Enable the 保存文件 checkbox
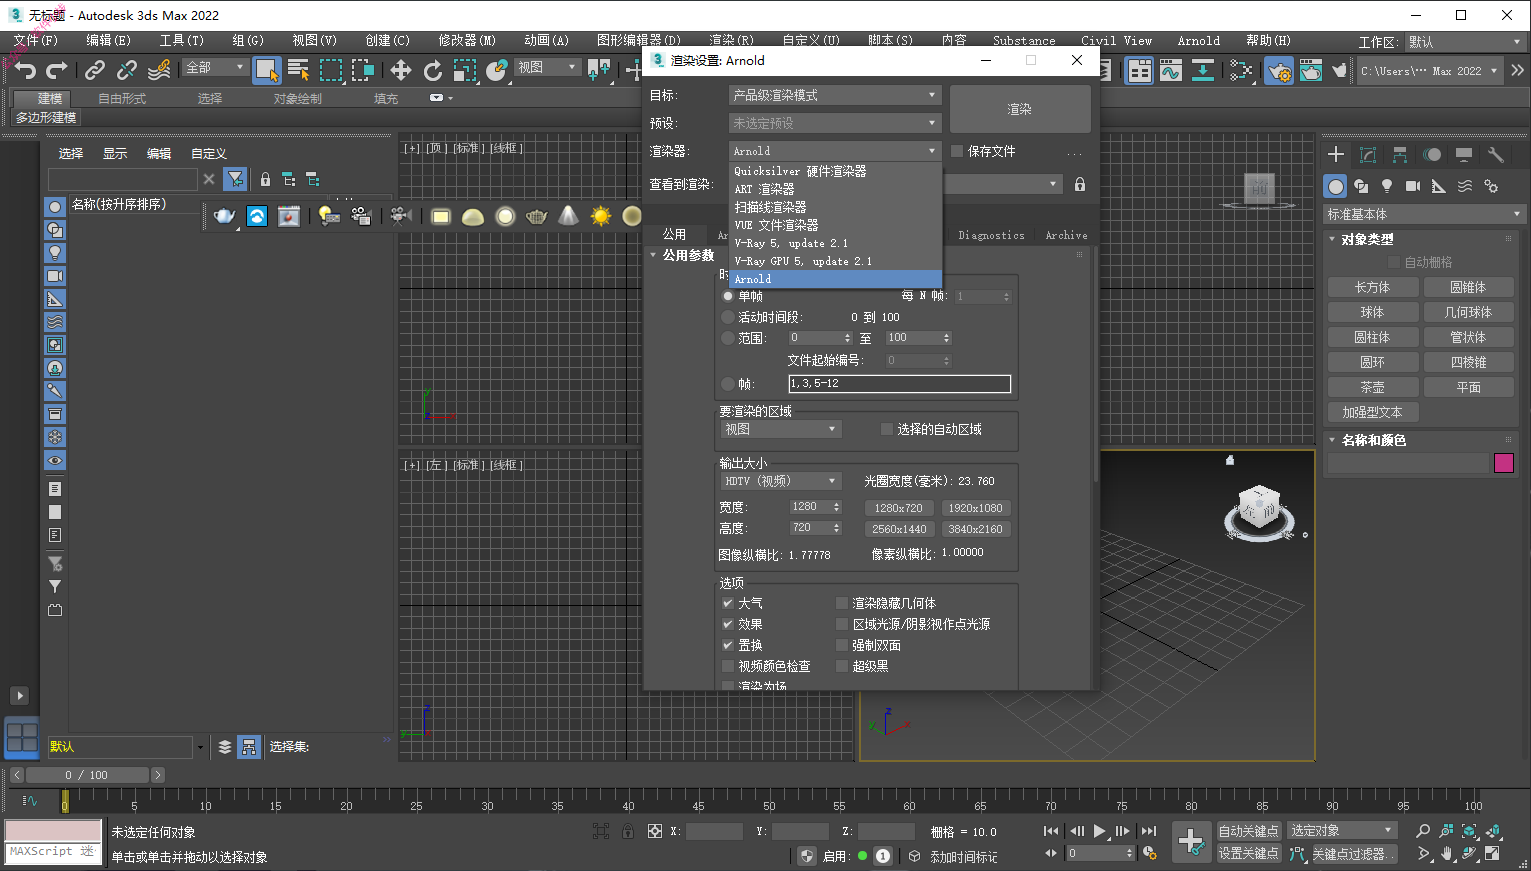This screenshot has height=871, width=1531. click(x=957, y=151)
